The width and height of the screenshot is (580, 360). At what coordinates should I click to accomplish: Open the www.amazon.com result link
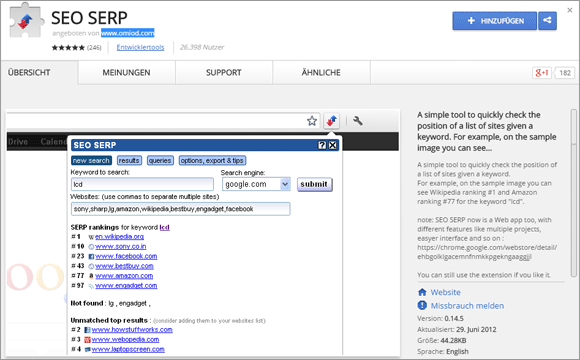tap(124, 276)
